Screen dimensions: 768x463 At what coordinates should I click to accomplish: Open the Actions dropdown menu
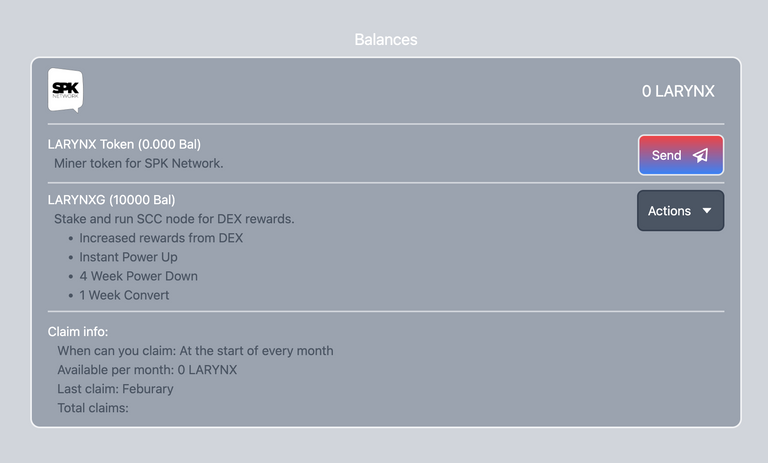click(x=680, y=211)
